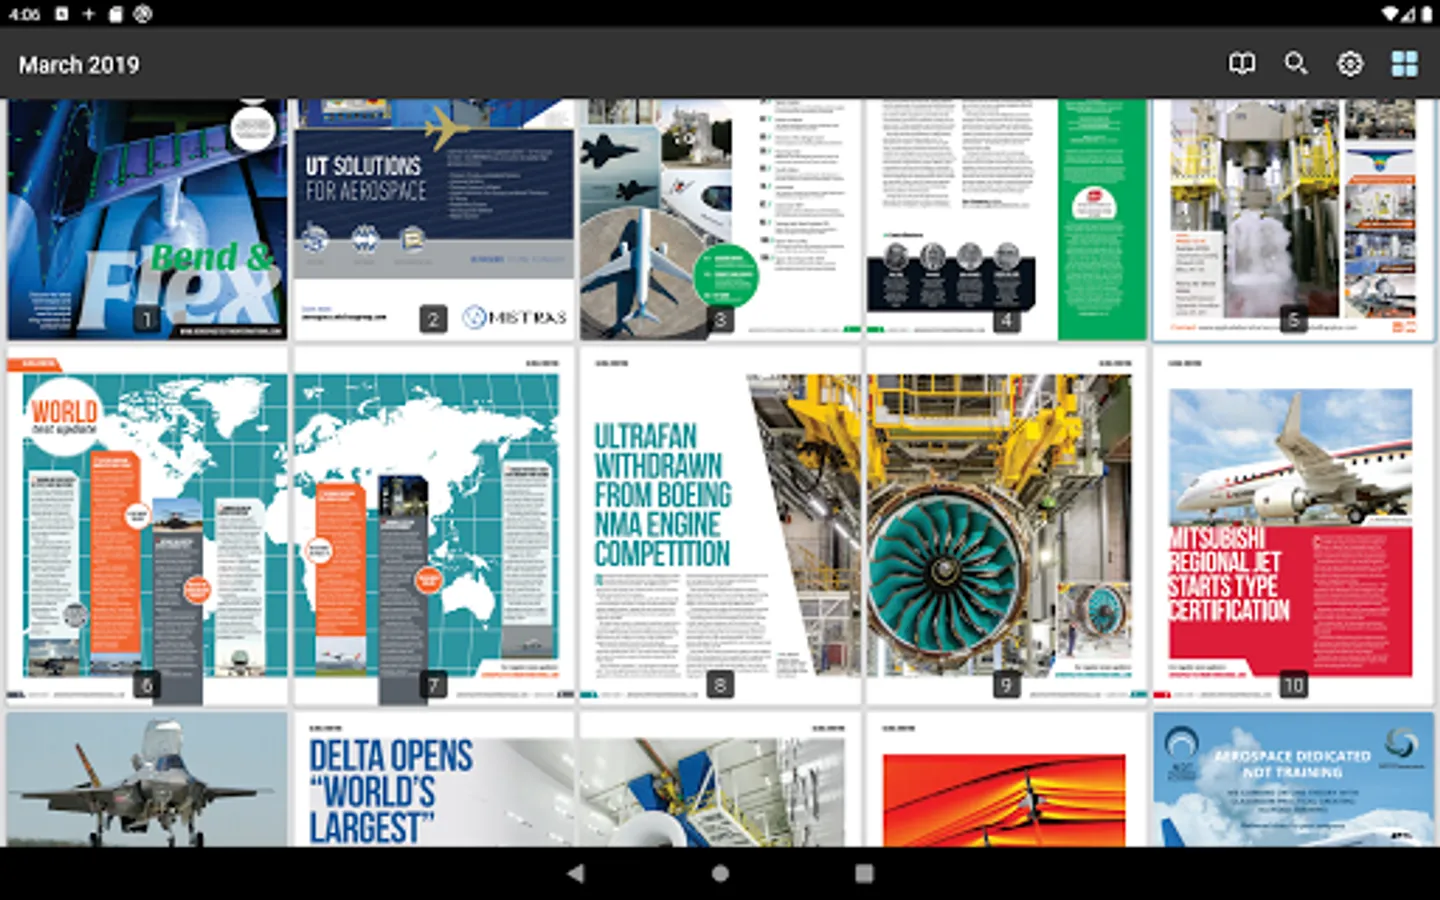This screenshot has width=1440, height=900.
Task: Open page 10 Mitsubishi Regional Jet article
Action: click(1293, 526)
